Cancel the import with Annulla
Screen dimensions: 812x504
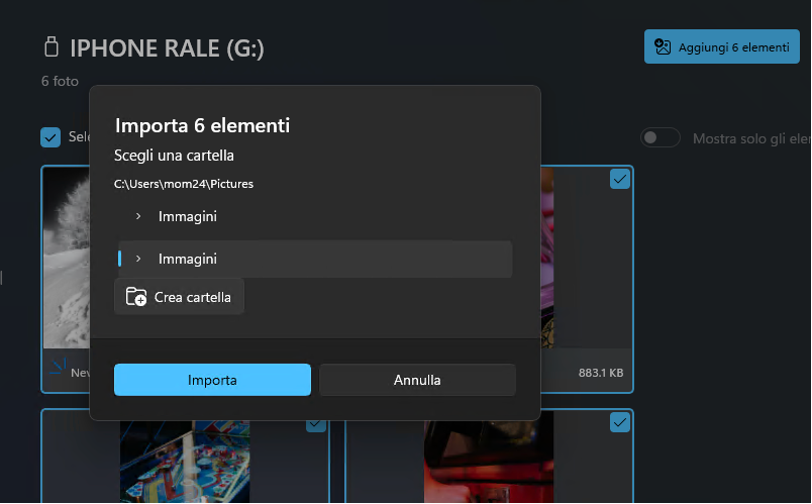pos(417,380)
